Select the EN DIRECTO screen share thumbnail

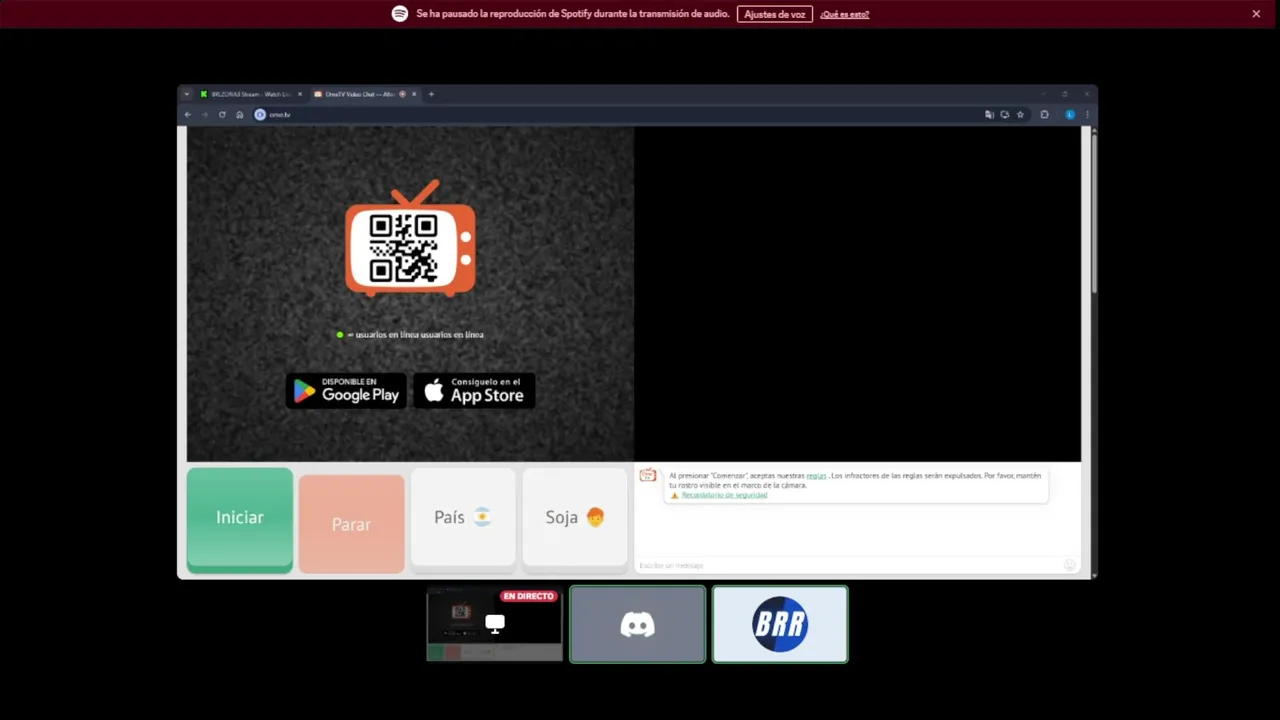click(x=495, y=624)
